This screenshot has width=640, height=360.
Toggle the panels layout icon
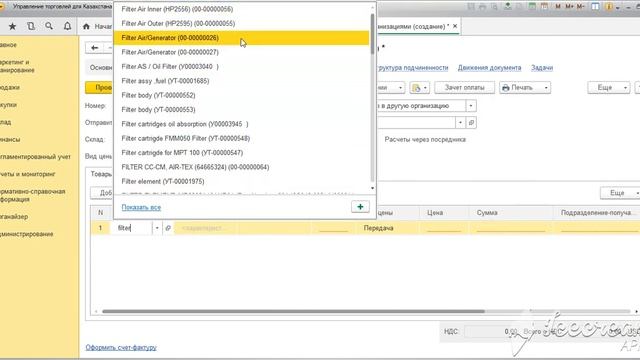(x=596, y=7)
